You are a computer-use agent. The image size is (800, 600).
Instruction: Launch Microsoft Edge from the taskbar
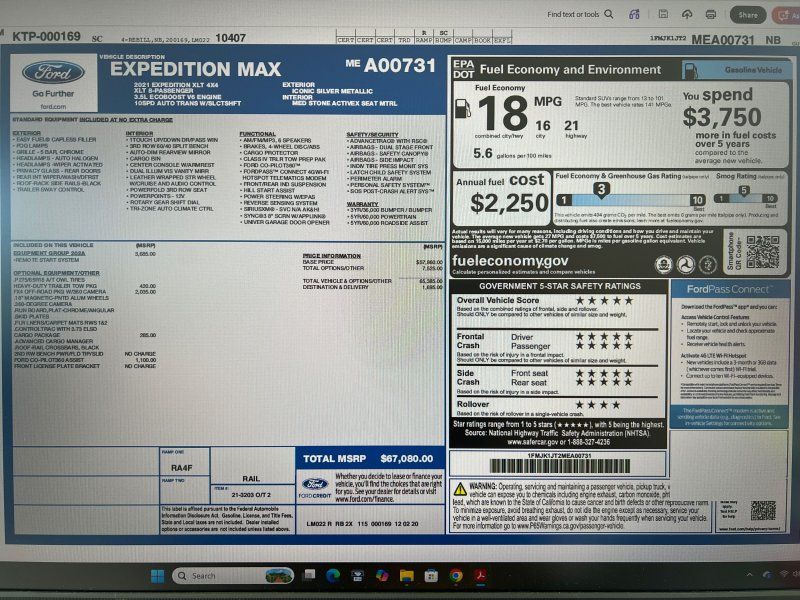[x=333, y=576]
